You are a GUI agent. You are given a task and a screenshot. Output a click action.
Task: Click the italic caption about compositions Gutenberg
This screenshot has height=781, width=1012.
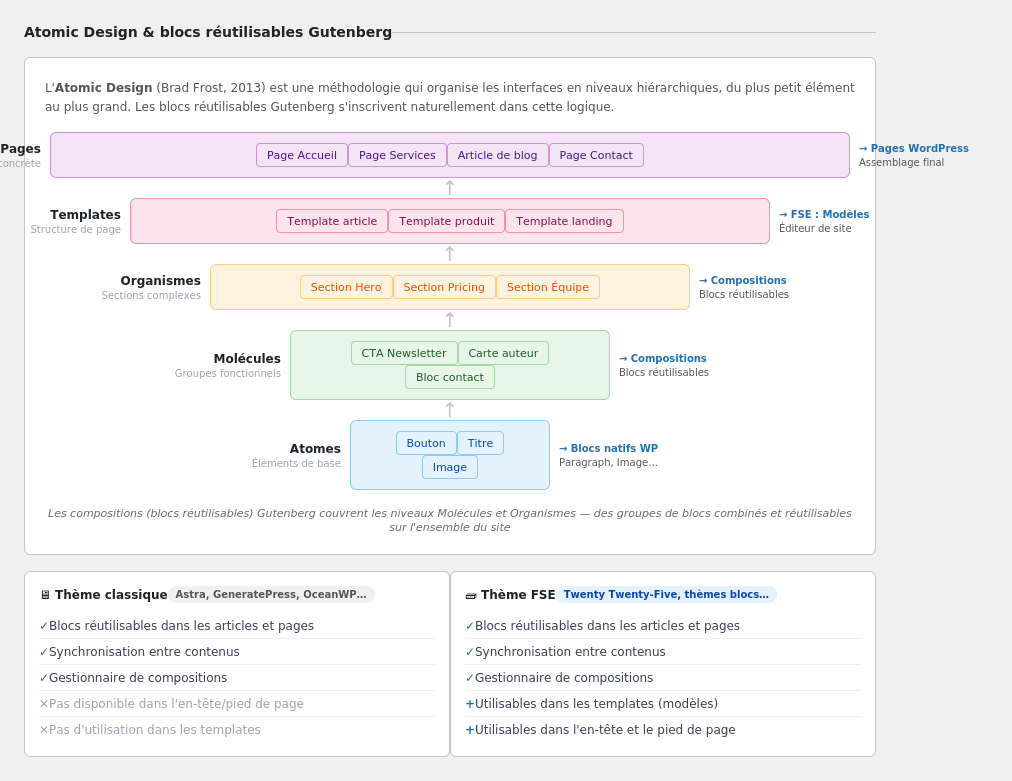(450, 520)
